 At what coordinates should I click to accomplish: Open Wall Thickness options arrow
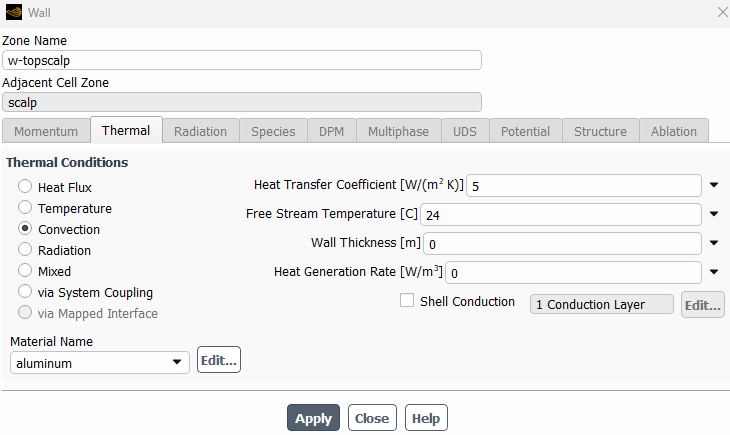coord(714,243)
